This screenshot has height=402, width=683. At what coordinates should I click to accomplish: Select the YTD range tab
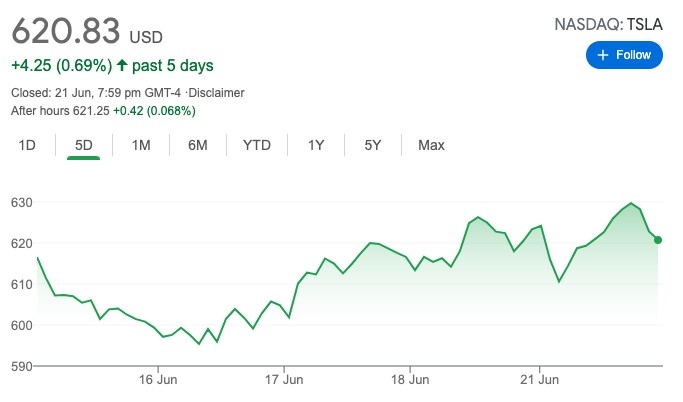pyautogui.click(x=257, y=145)
